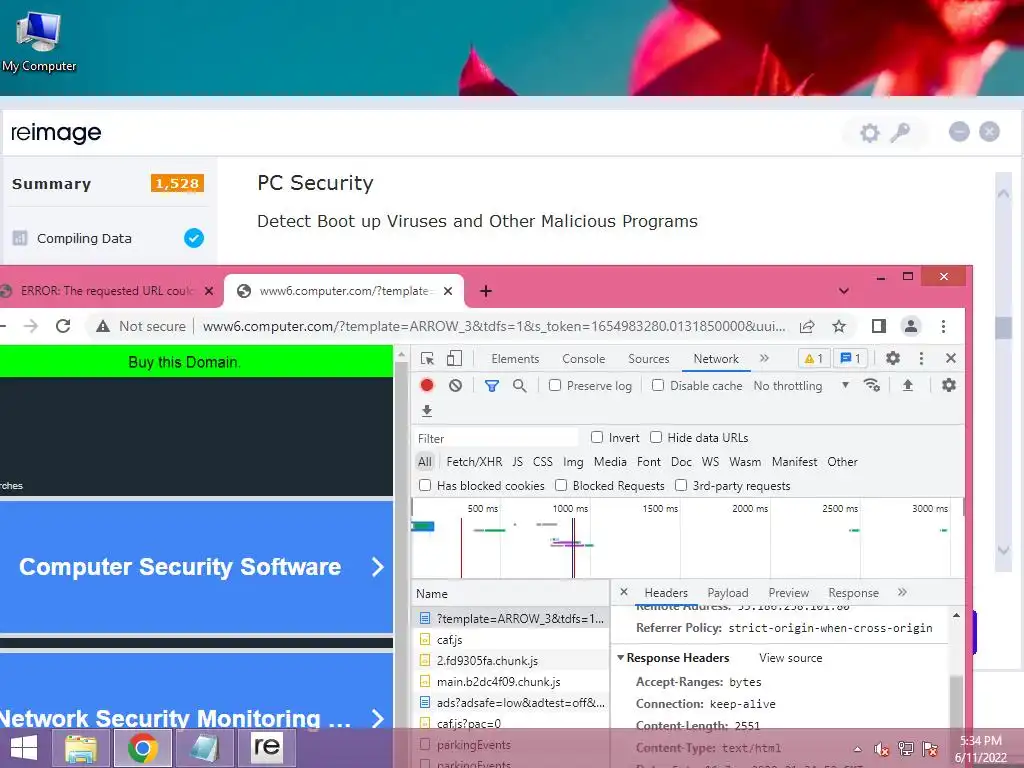Open Reimage settings gear icon
This screenshot has height=768, width=1024.
coord(869,133)
